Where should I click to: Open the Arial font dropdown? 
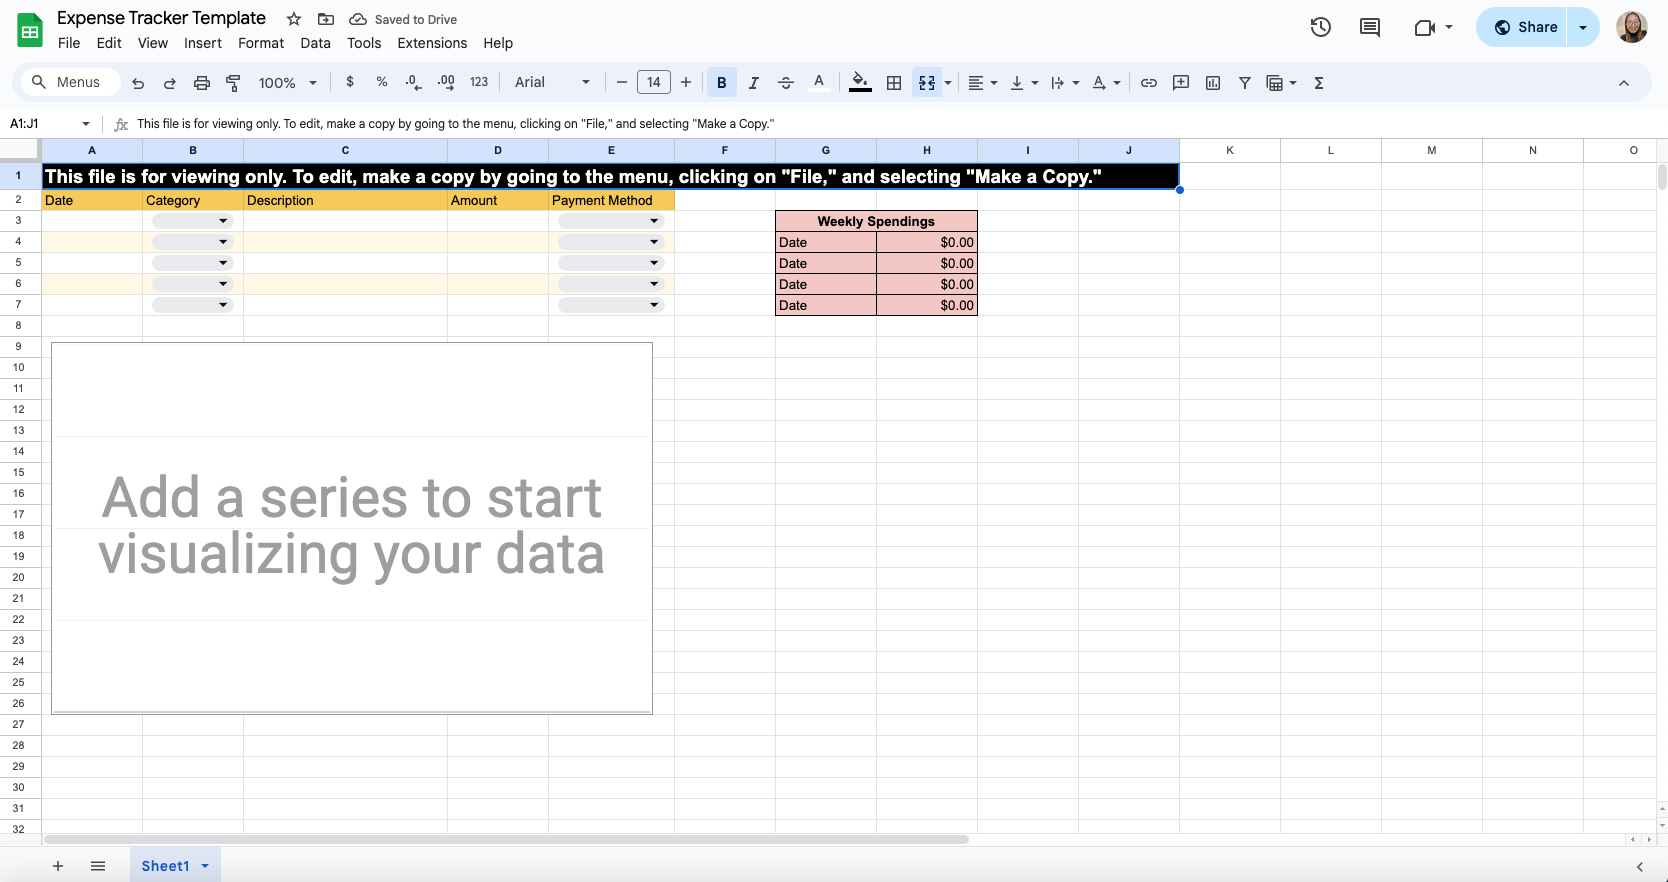click(x=552, y=83)
